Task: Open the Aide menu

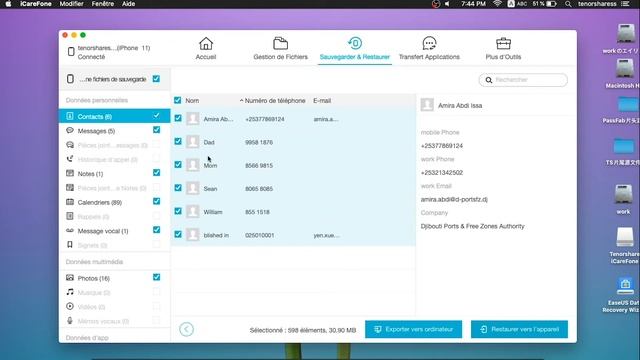Action: click(129, 4)
